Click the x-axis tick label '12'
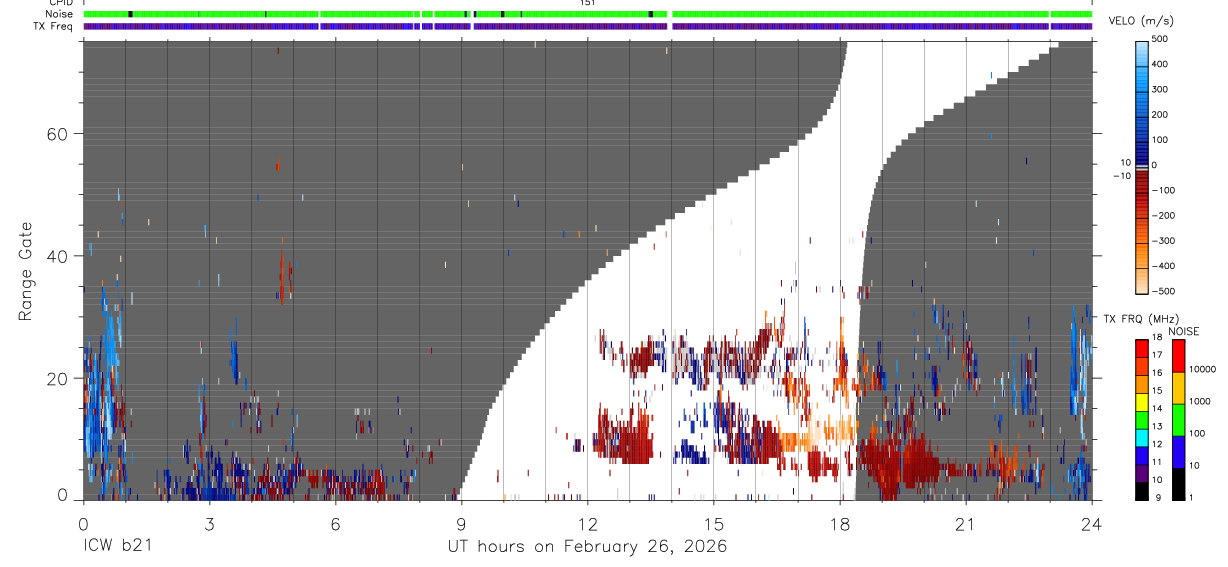The height and width of the screenshot is (567, 1228). [588, 523]
